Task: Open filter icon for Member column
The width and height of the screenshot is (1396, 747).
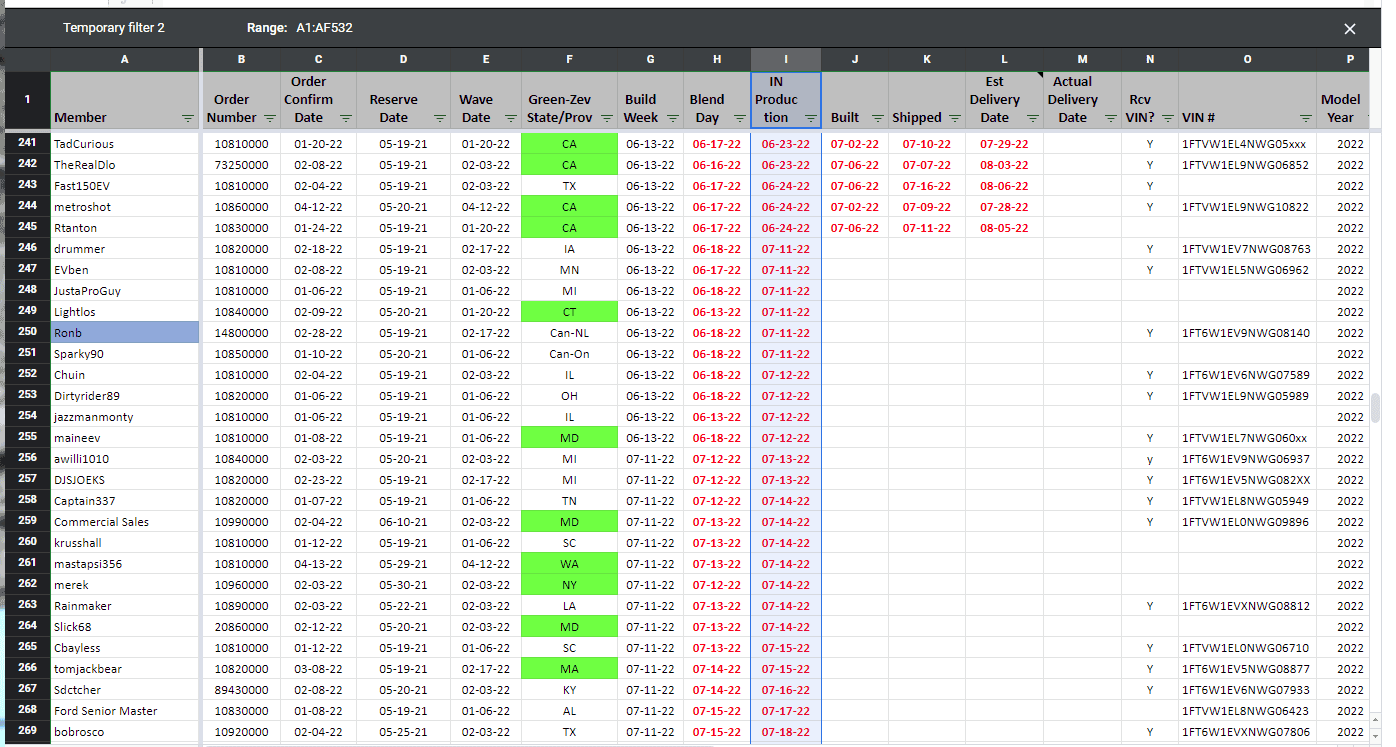Action: (x=188, y=118)
